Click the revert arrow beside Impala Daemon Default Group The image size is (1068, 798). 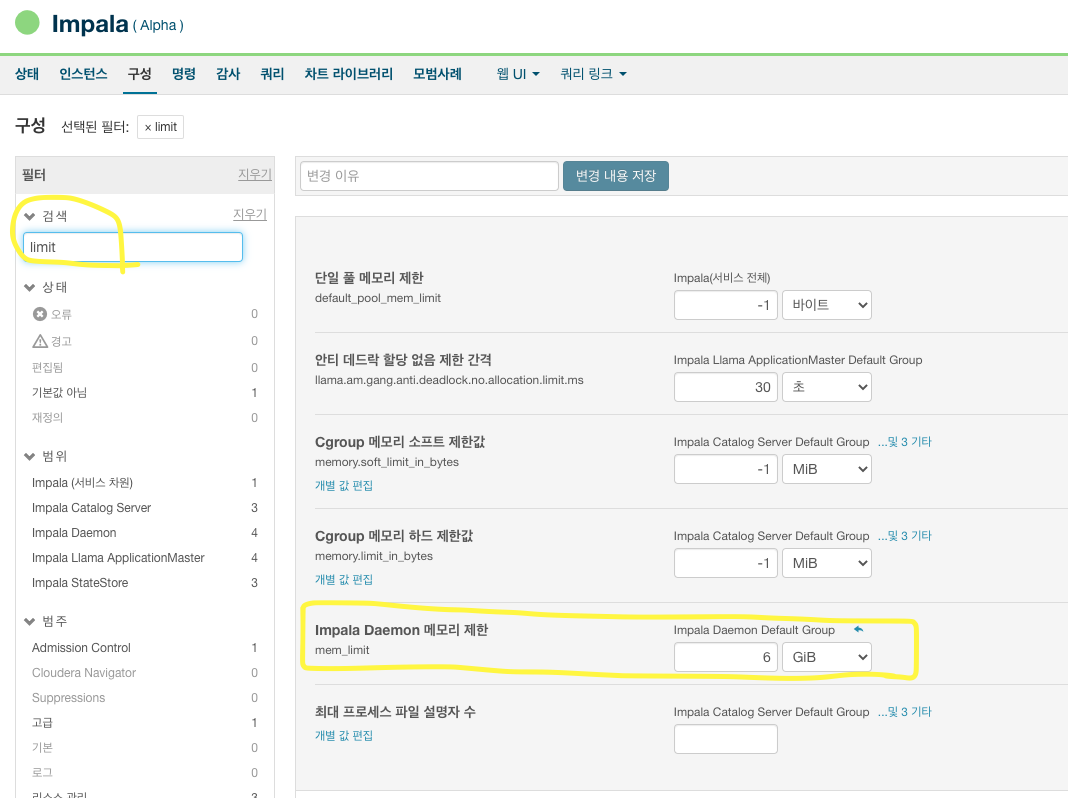coord(858,629)
